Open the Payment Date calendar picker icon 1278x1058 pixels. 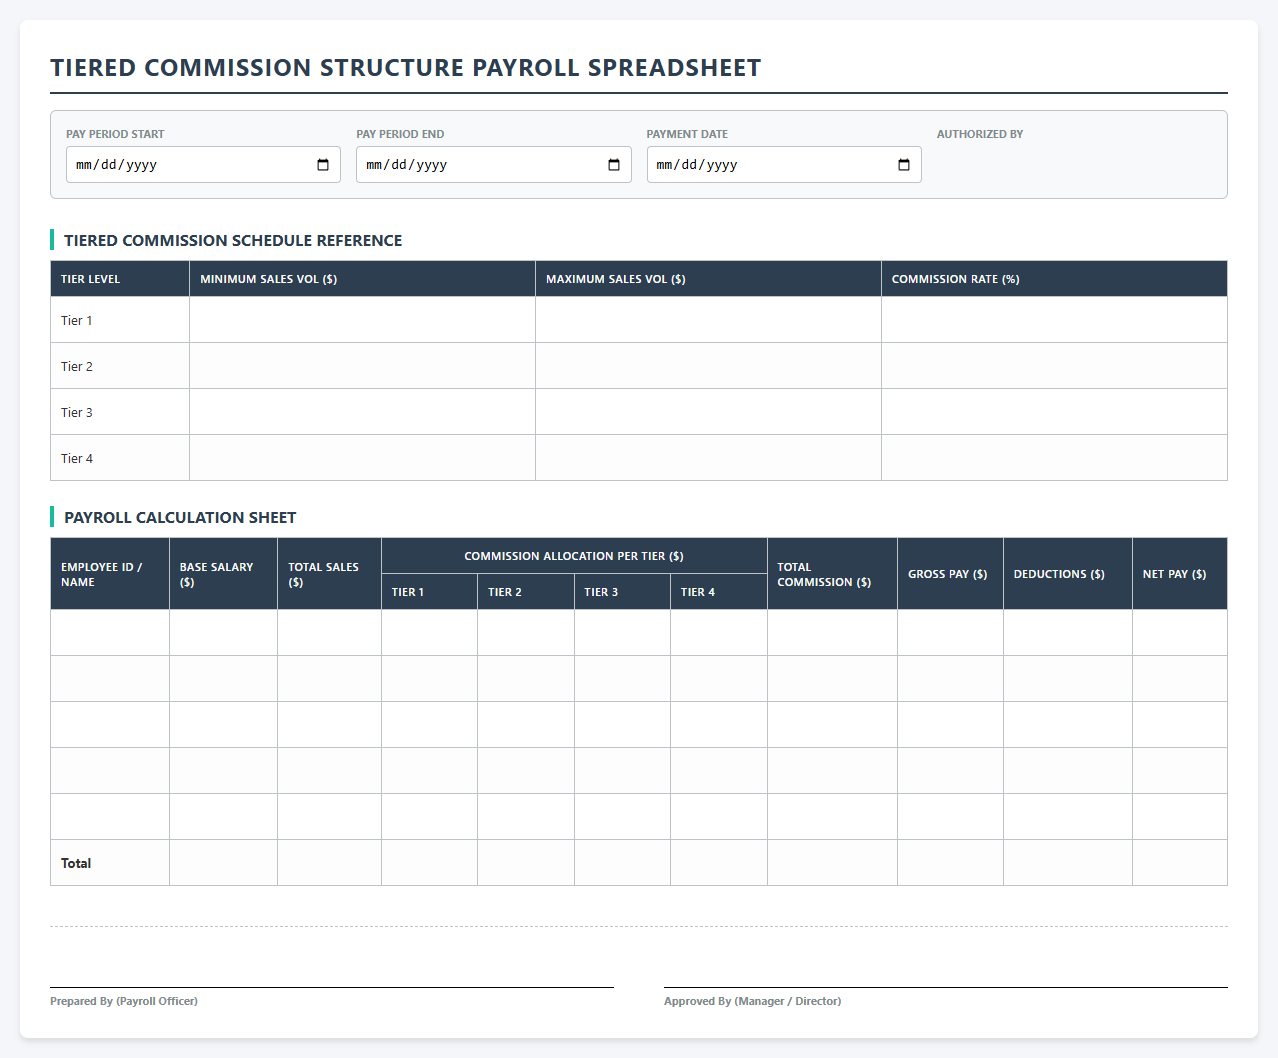(904, 165)
